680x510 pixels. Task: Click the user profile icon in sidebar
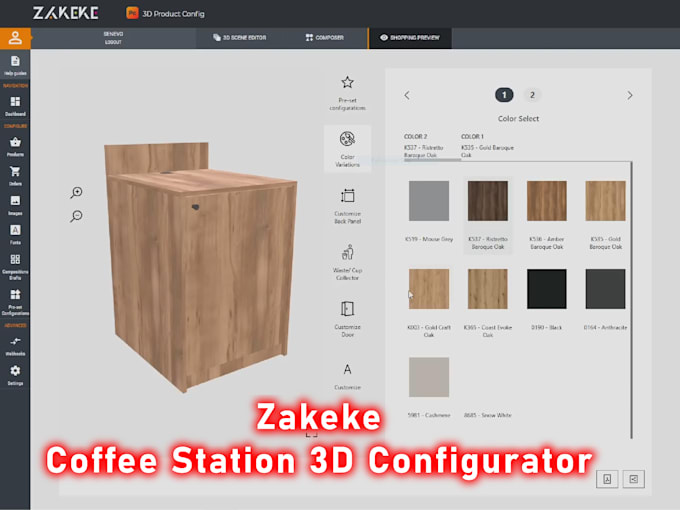[15, 38]
